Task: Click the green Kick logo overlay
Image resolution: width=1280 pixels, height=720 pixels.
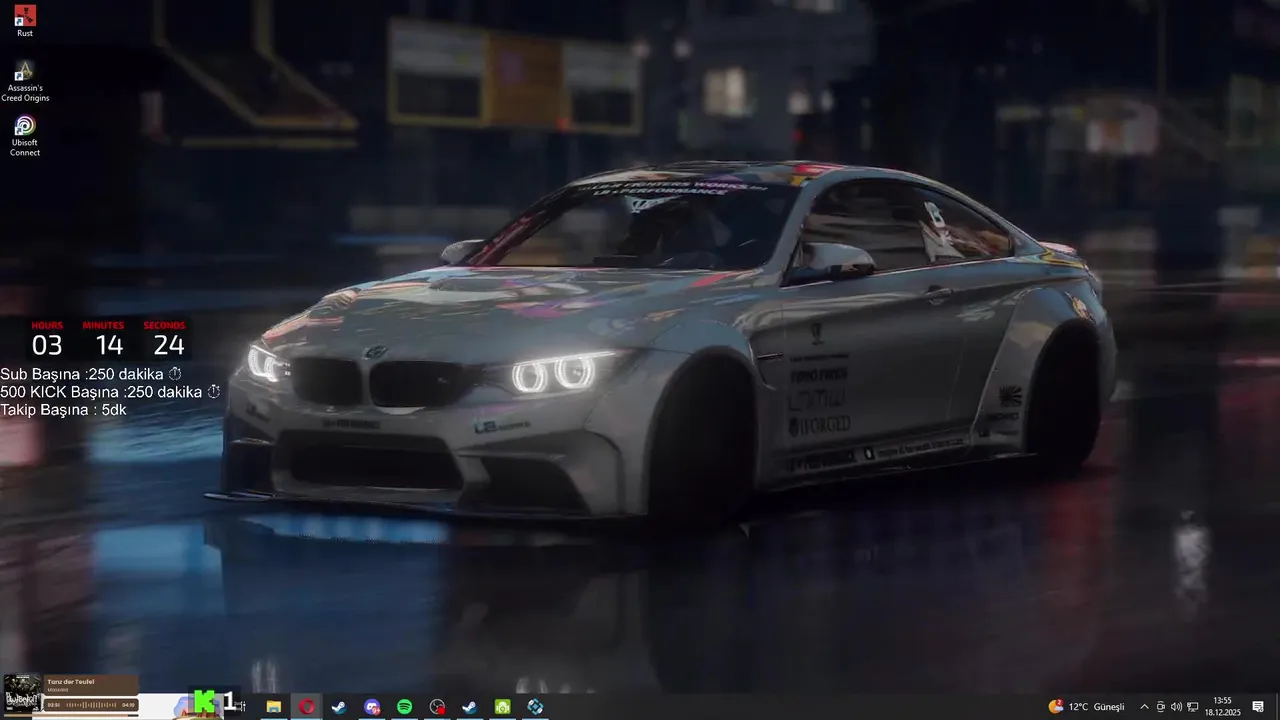Action: [204, 702]
